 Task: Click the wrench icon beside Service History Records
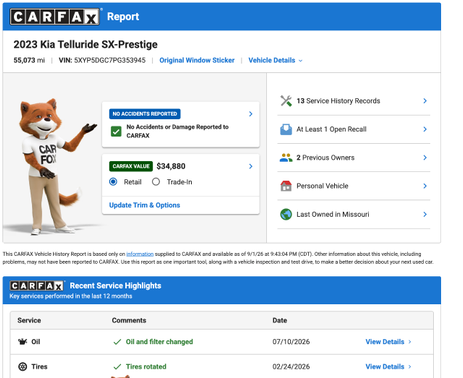(x=286, y=101)
